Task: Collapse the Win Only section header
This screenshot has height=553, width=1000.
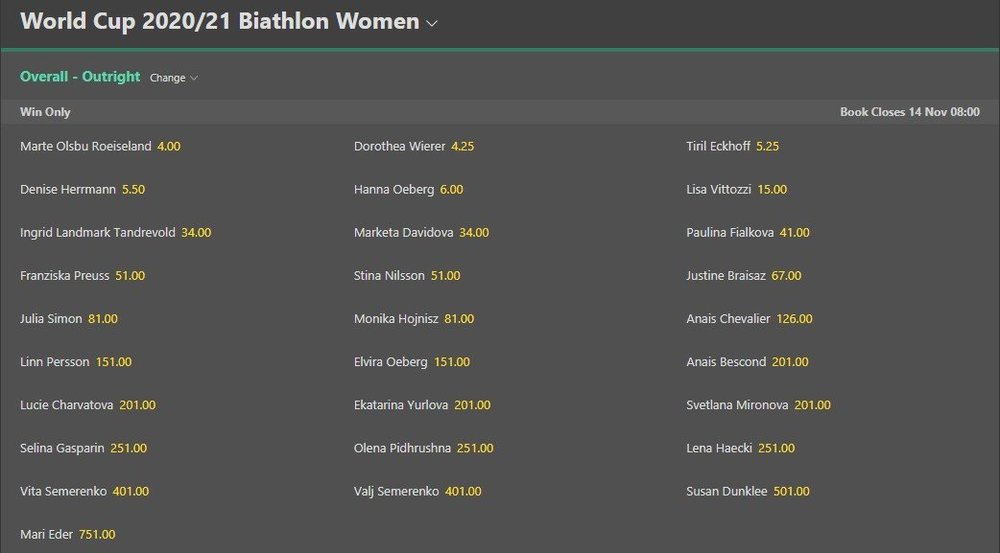Action: click(x=46, y=112)
